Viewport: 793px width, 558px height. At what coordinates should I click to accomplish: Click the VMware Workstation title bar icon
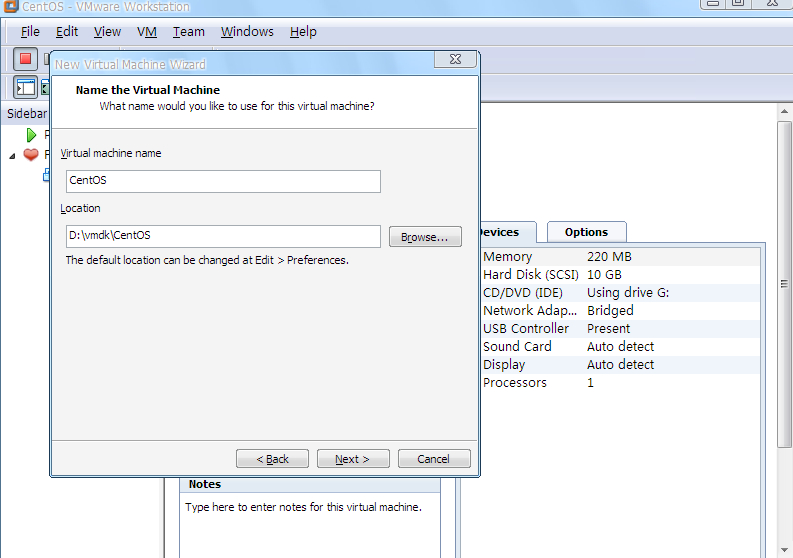point(11,7)
